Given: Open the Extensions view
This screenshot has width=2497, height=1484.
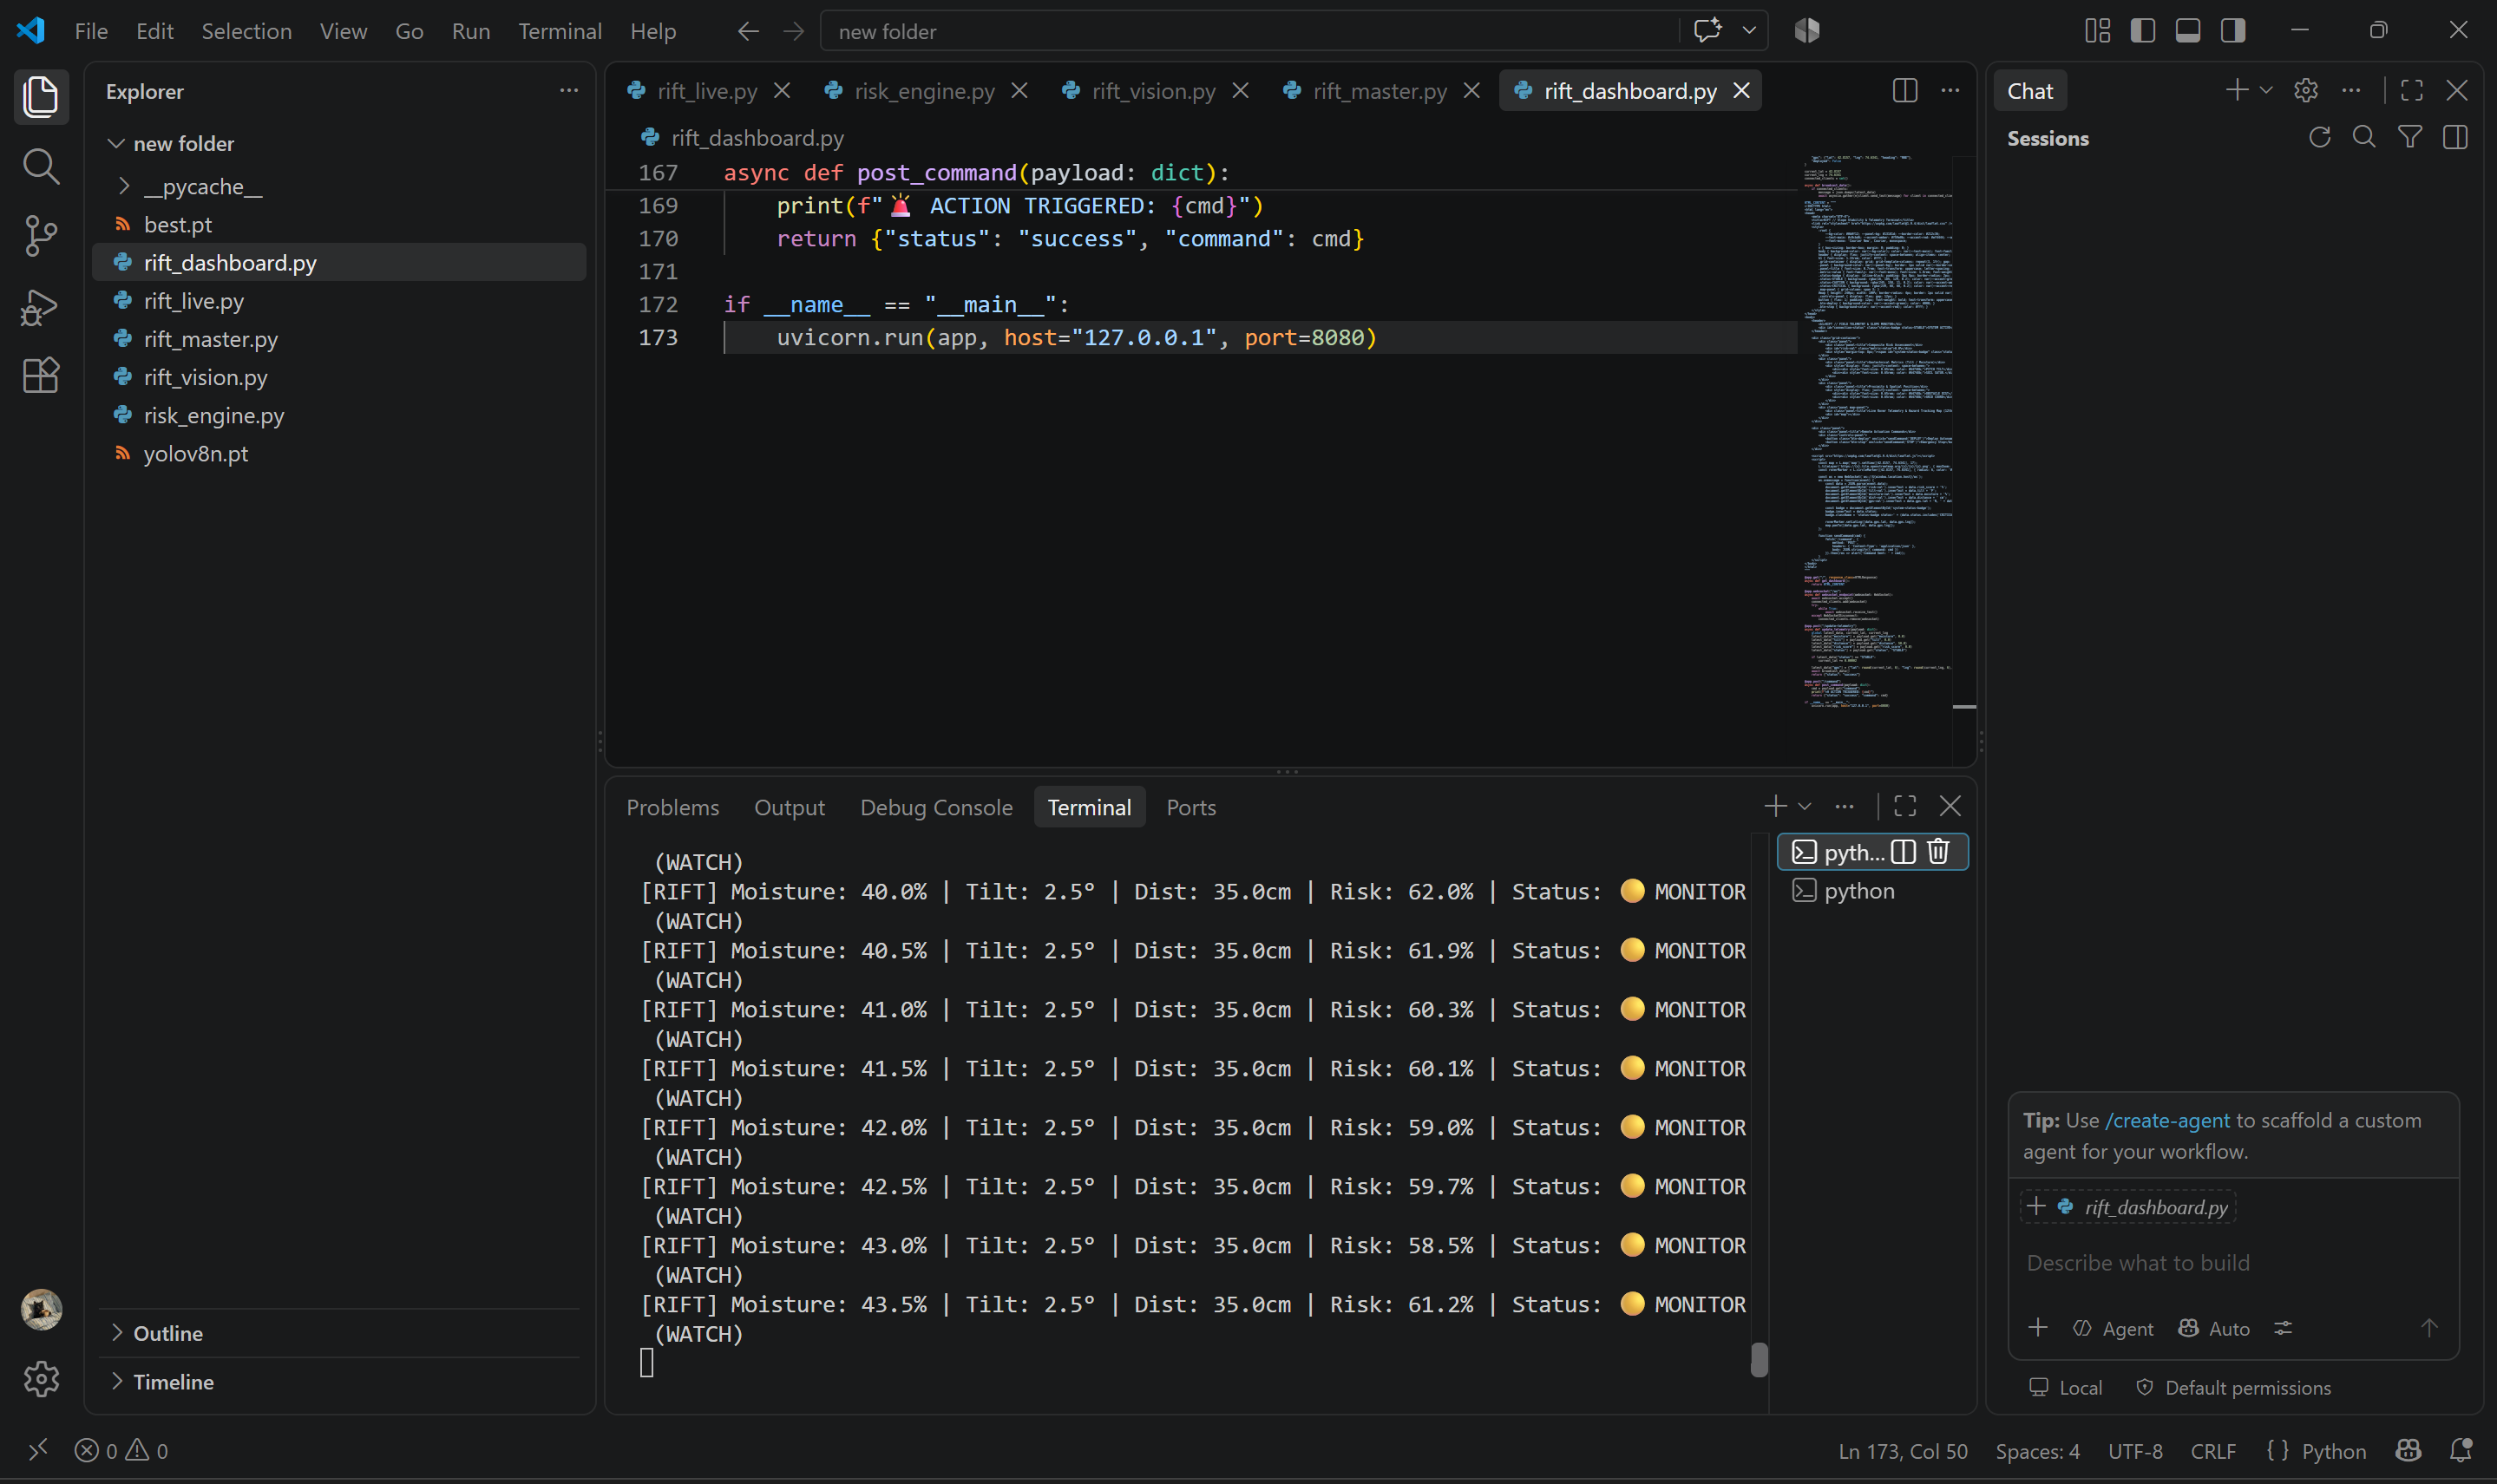Looking at the screenshot, I should click(41, 376).
